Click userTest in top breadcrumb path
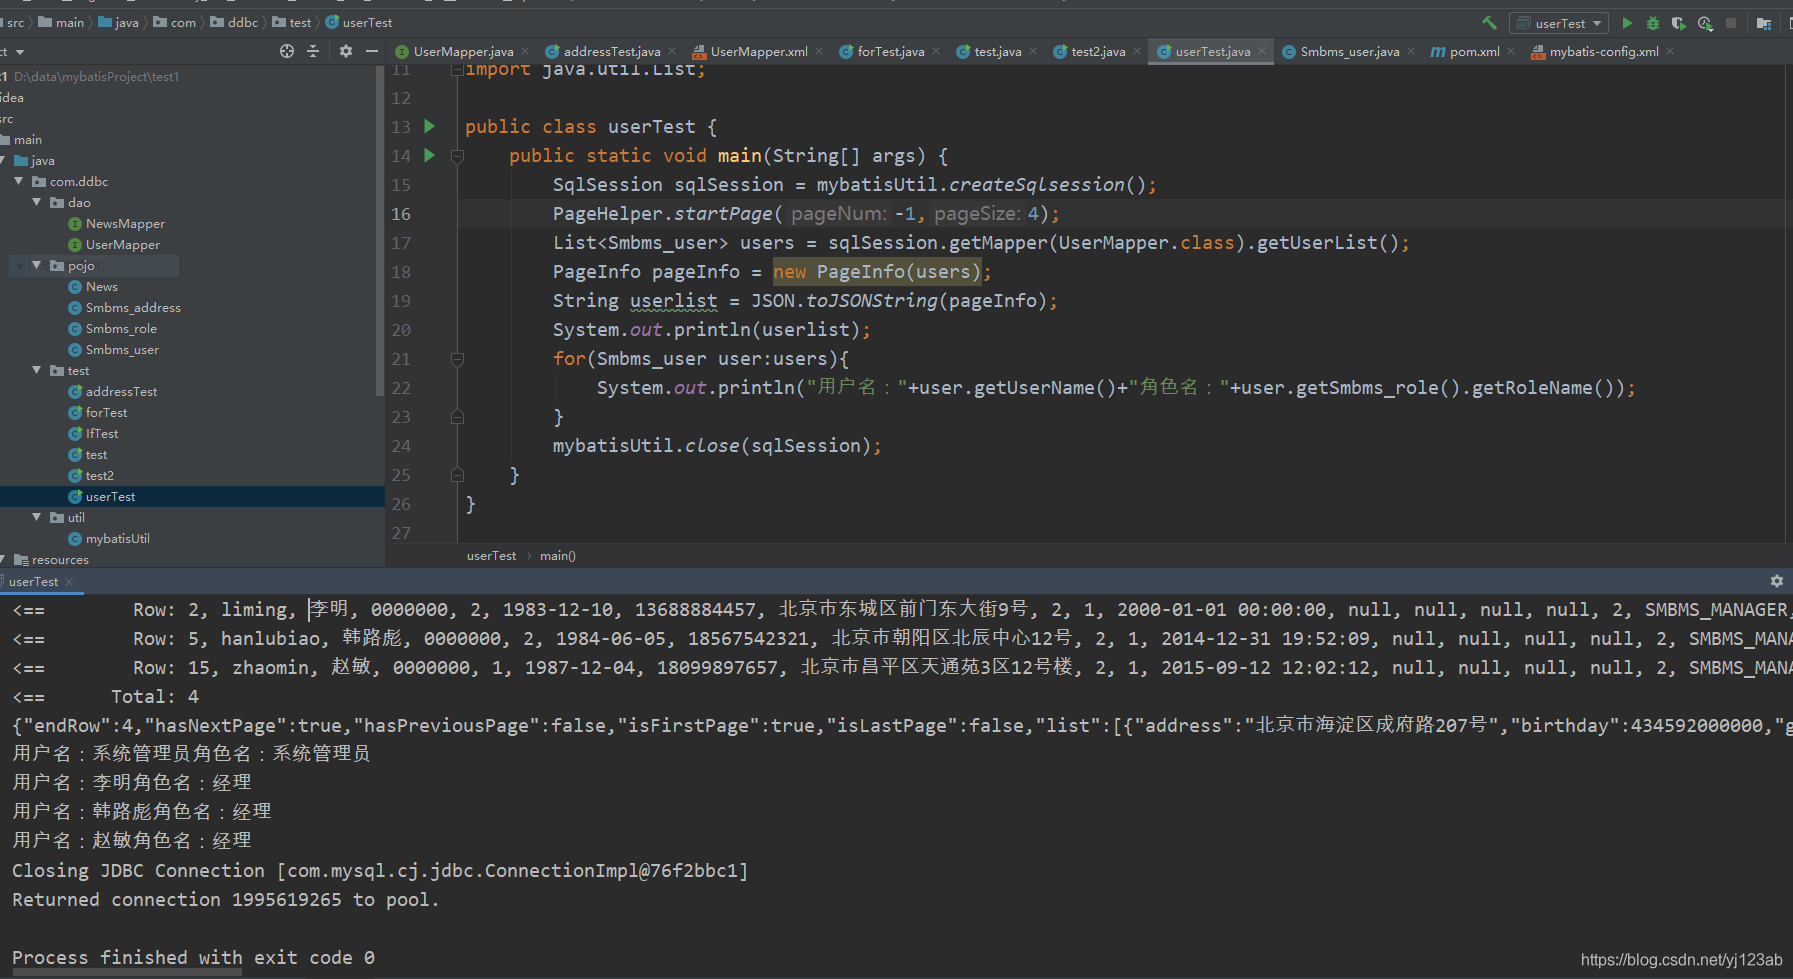 pyautogui.click(x=367, y=22)
